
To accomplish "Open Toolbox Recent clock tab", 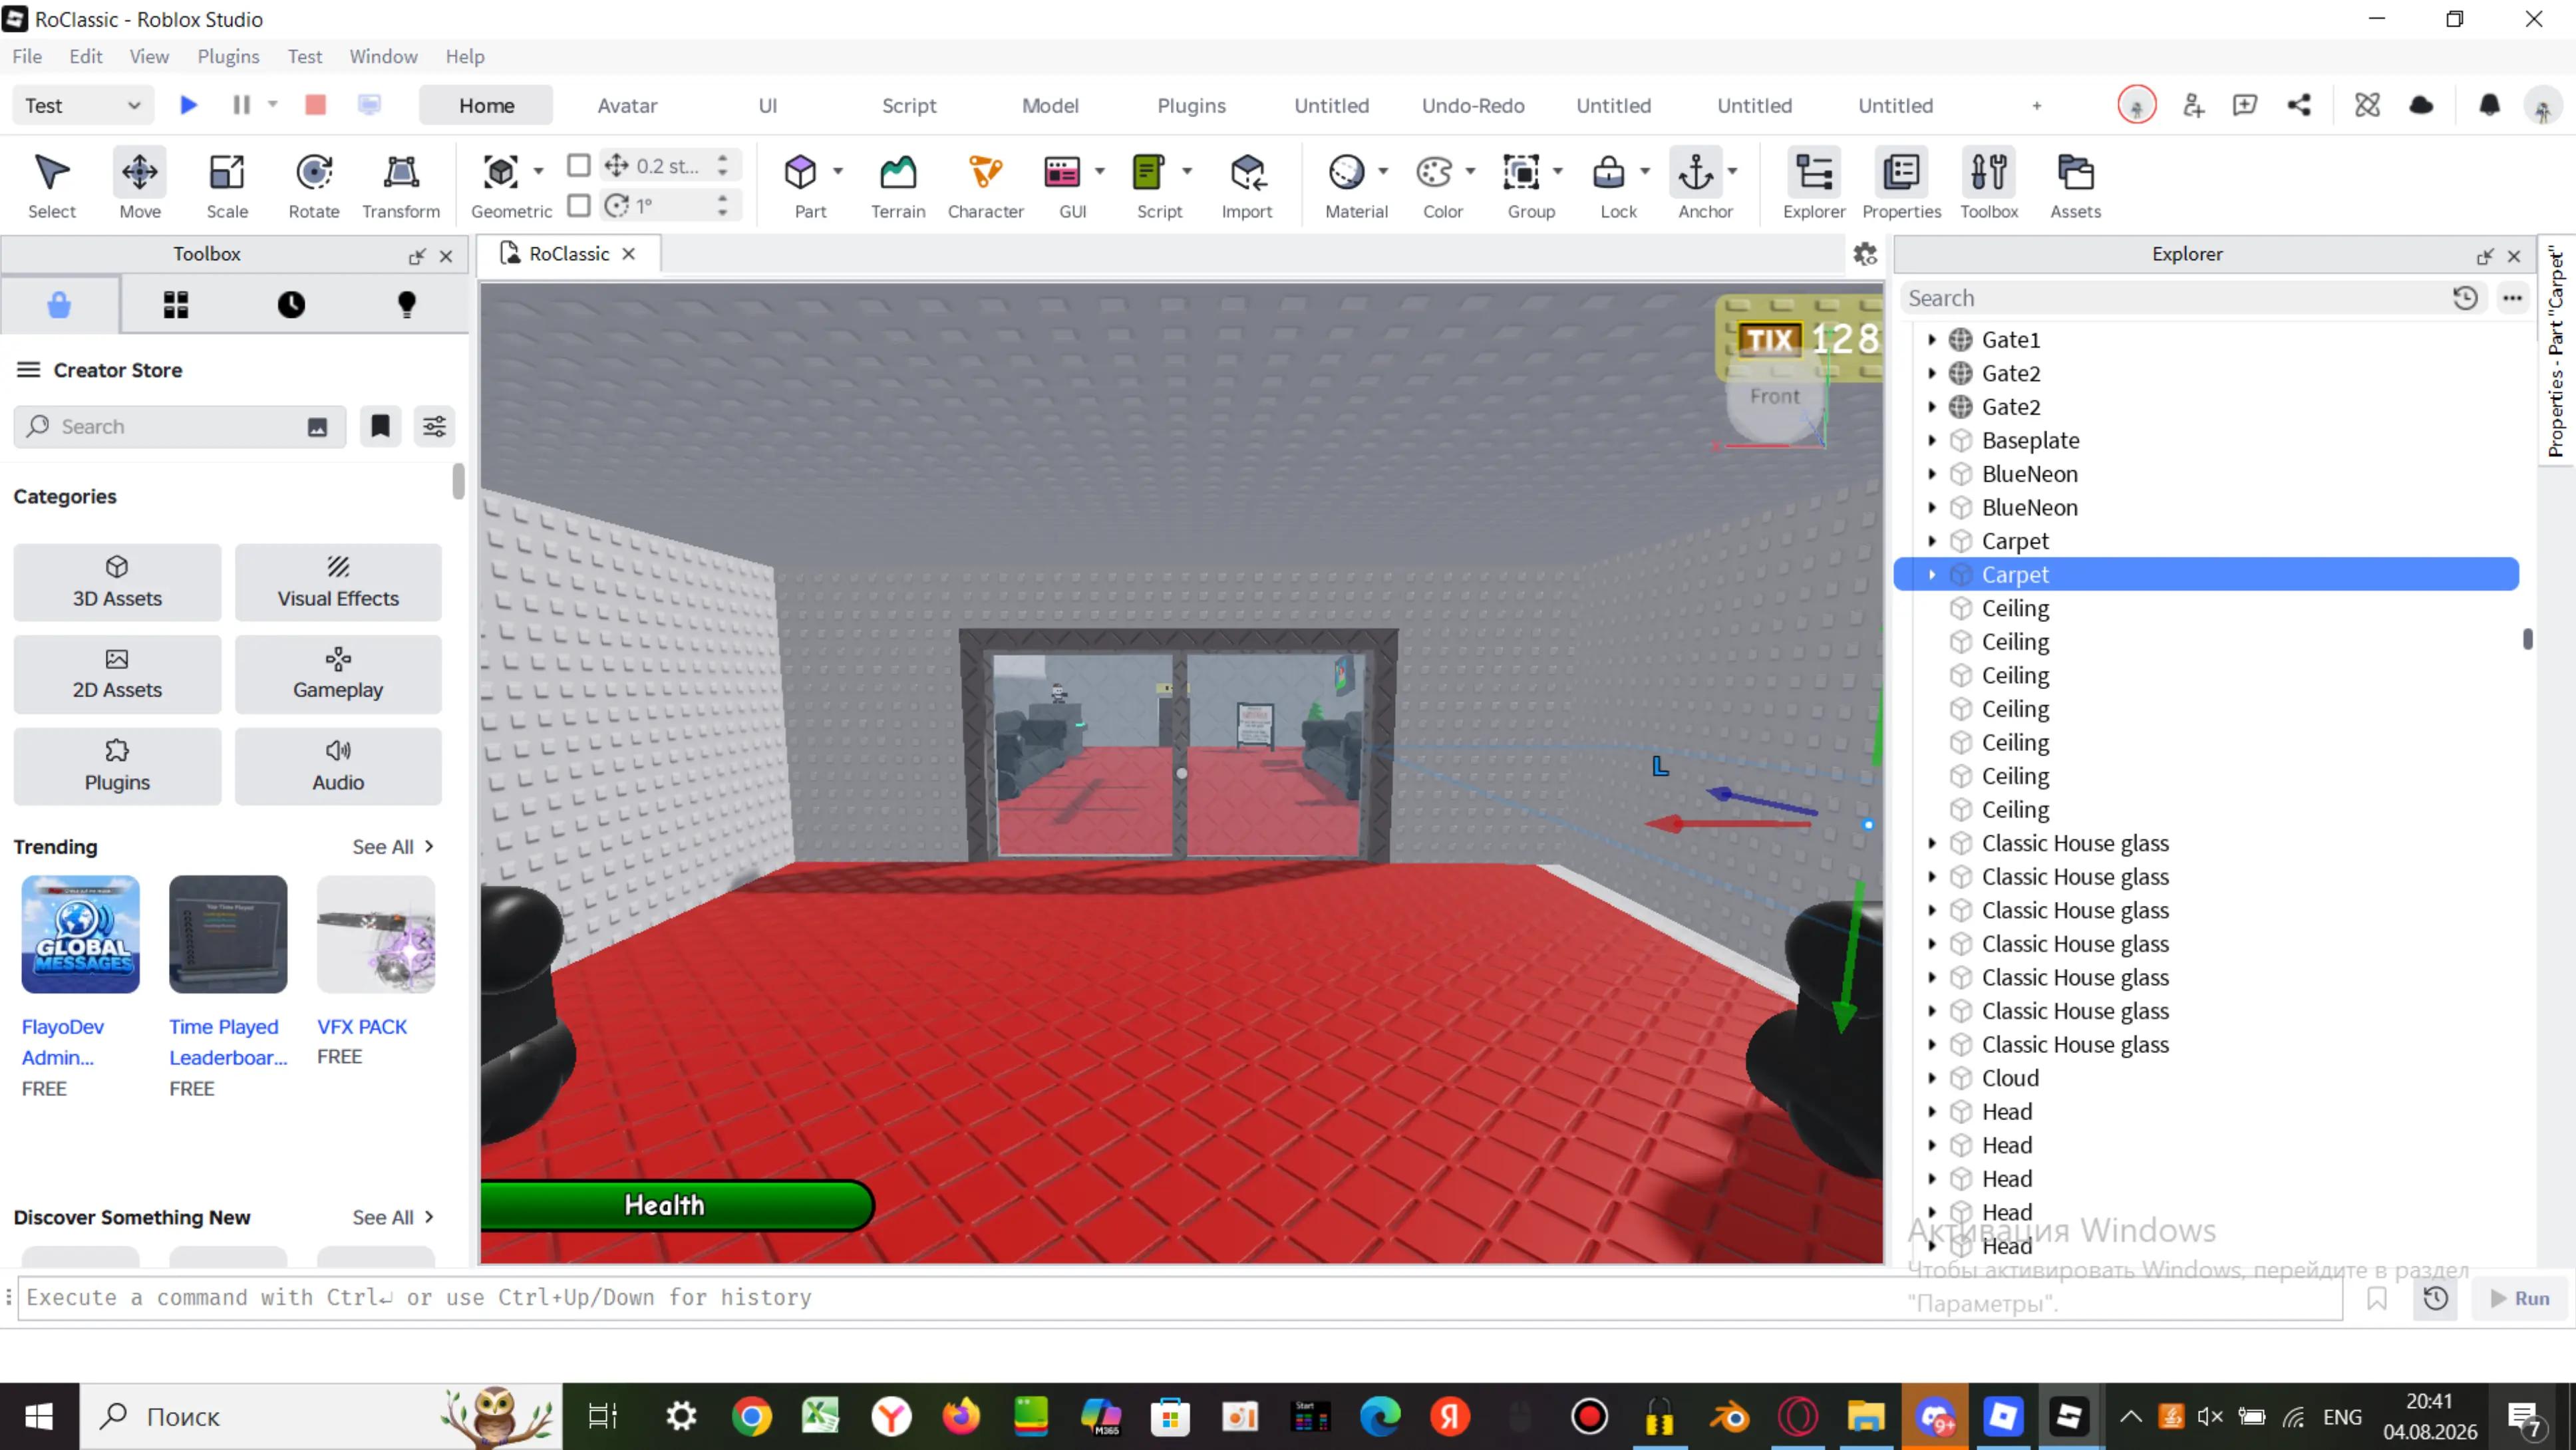I will click(x=291, y=304).
